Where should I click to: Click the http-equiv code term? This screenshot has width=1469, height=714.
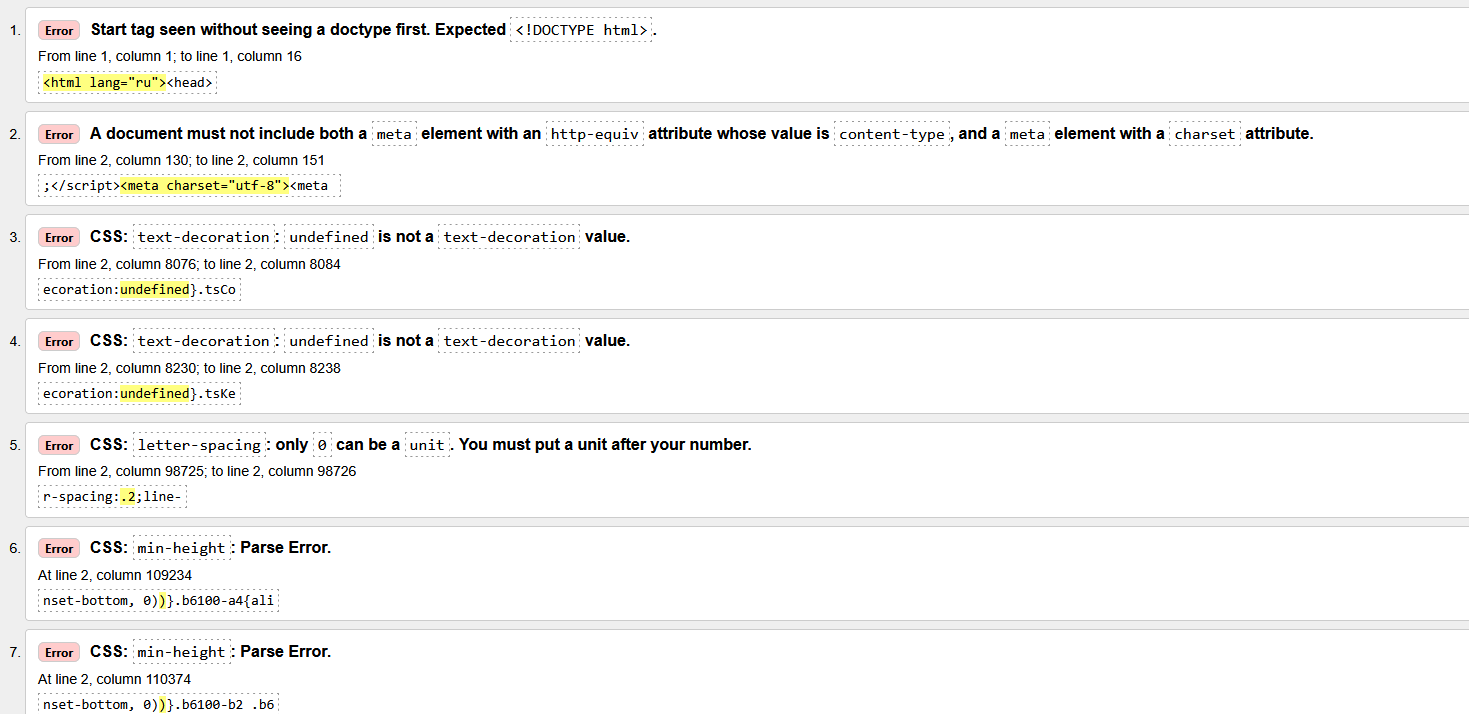pos(595,134)
